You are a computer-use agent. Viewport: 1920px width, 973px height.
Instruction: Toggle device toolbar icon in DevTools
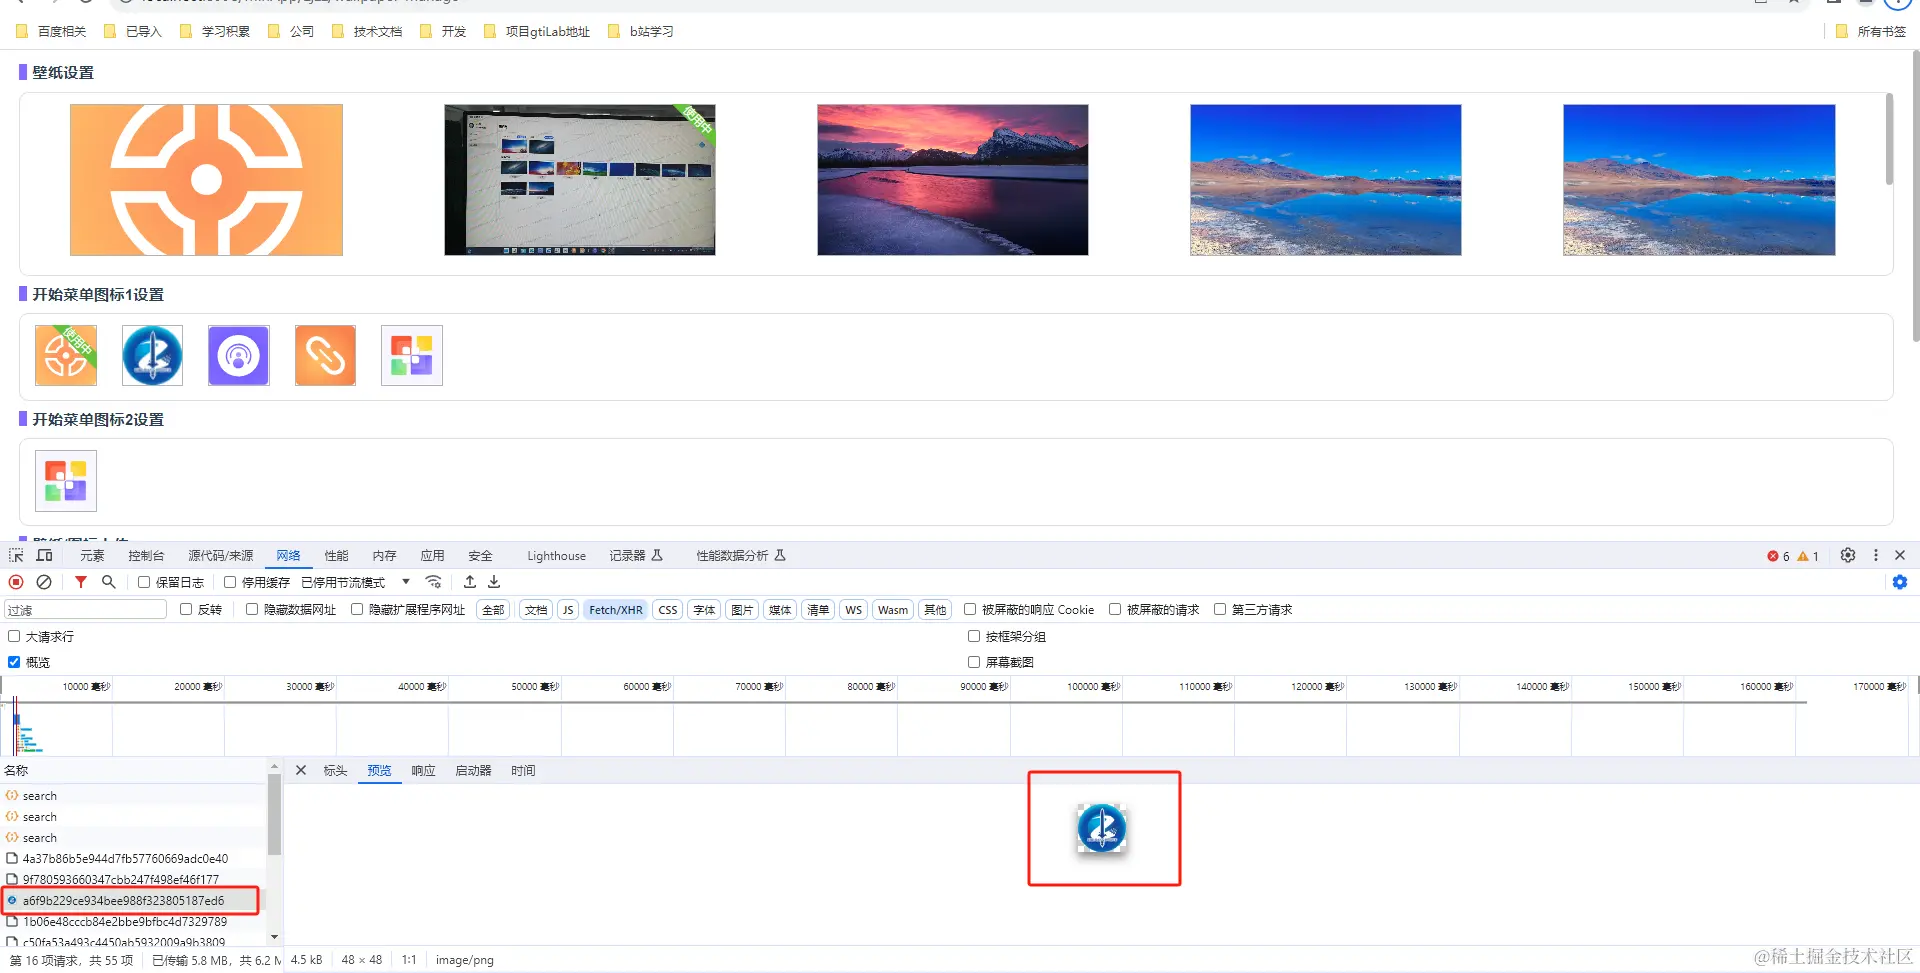(45, 555)
